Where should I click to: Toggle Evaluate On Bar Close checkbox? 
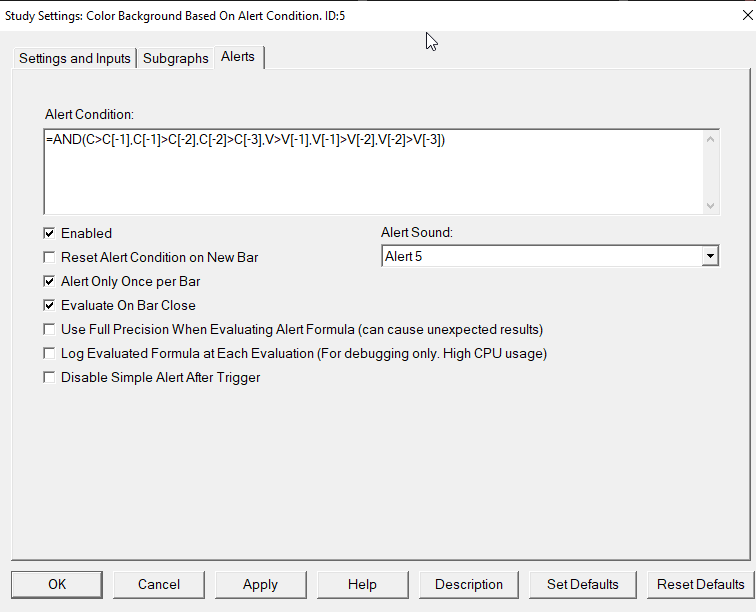click(x=49, y=305)
